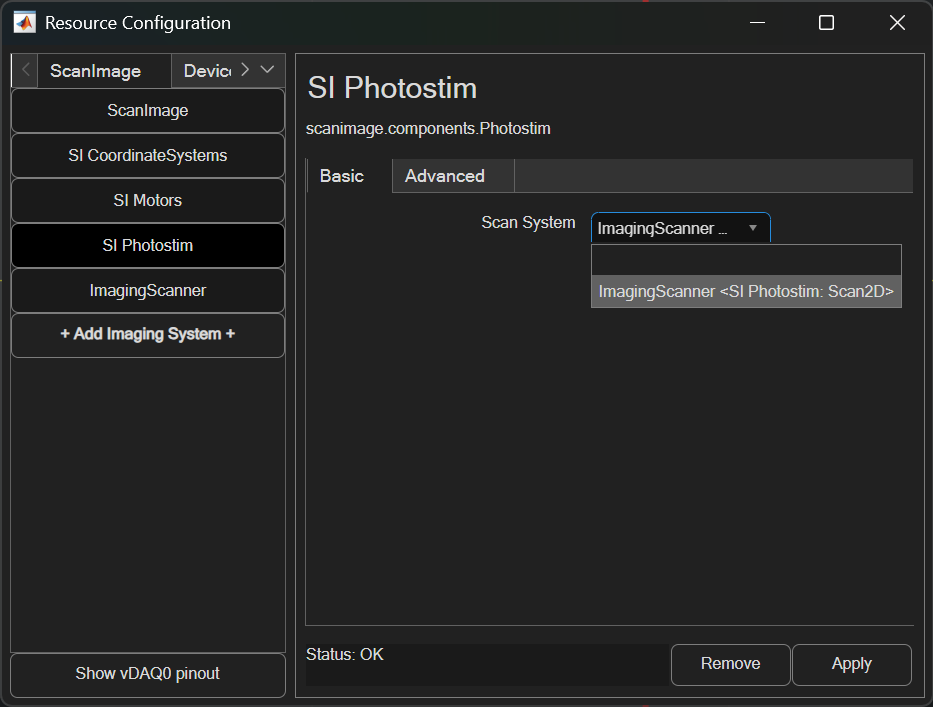Switch to the ScanImage category tab
The image size is (933, 707).
[x=95, y=71]
